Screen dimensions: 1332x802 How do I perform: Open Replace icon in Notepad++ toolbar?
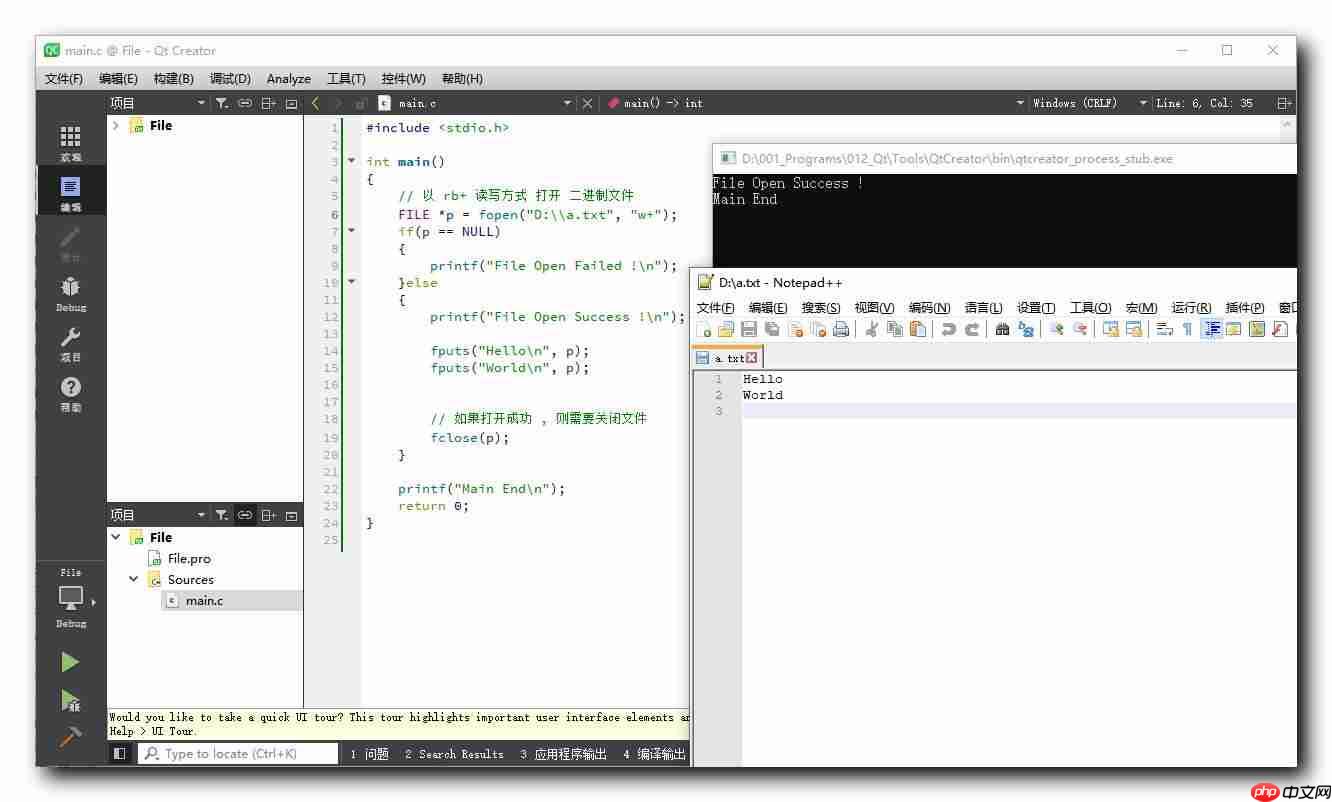click(x=1026, y=329)
